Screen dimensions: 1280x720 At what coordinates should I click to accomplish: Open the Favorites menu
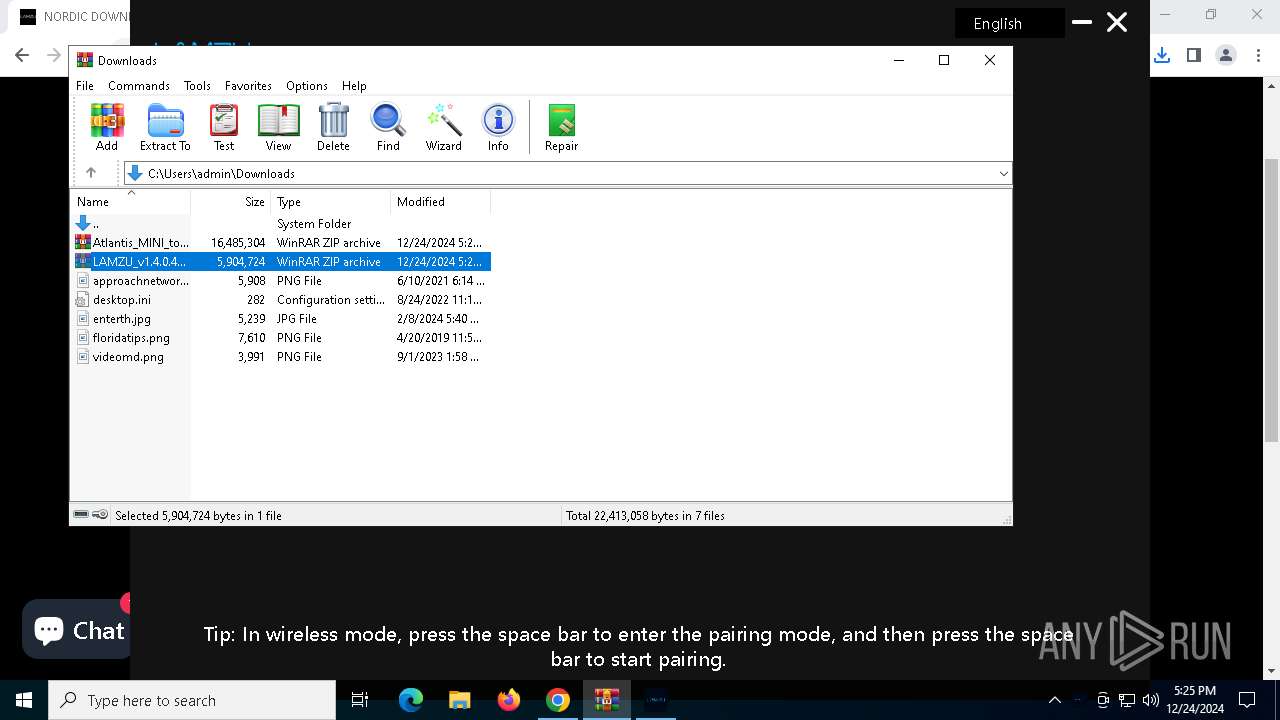click(x=248, y=86)
